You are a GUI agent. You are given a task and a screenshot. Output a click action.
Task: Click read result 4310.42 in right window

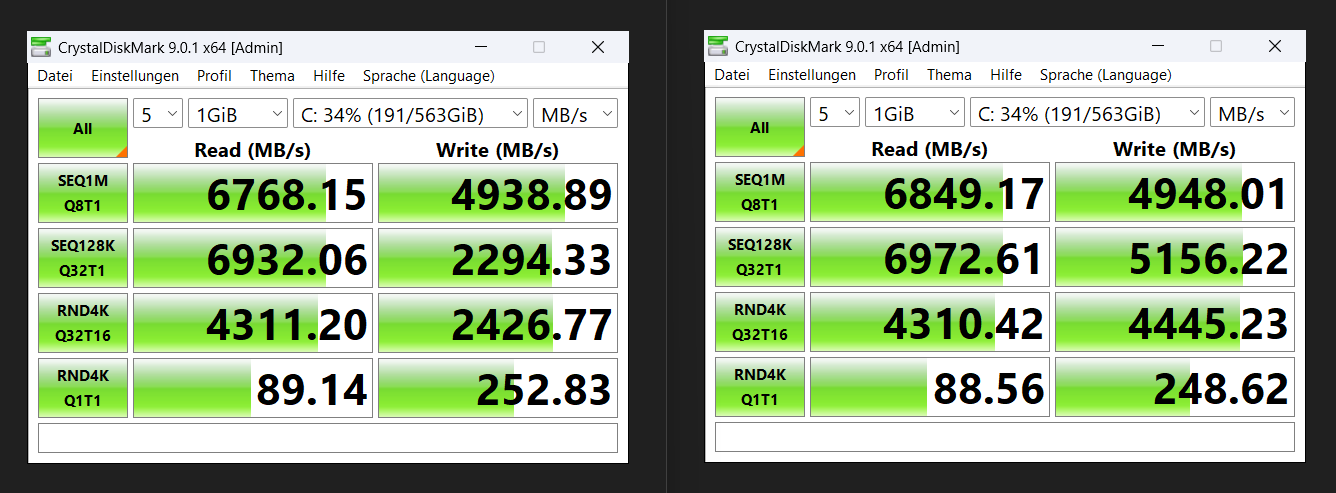coord(930,322)
